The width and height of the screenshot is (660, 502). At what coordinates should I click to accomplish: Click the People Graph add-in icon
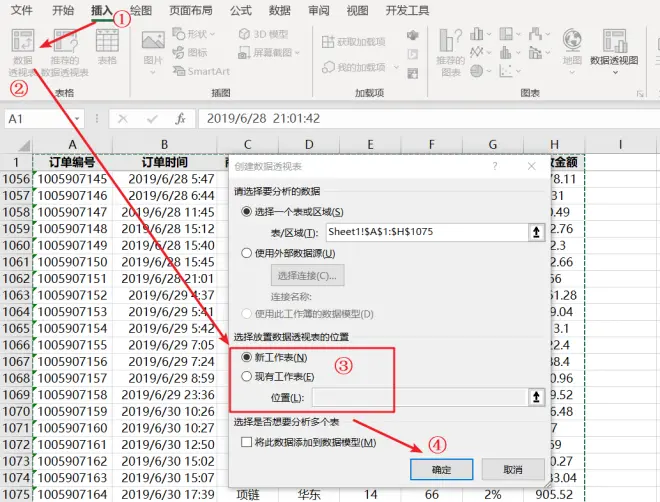point(412,74)
